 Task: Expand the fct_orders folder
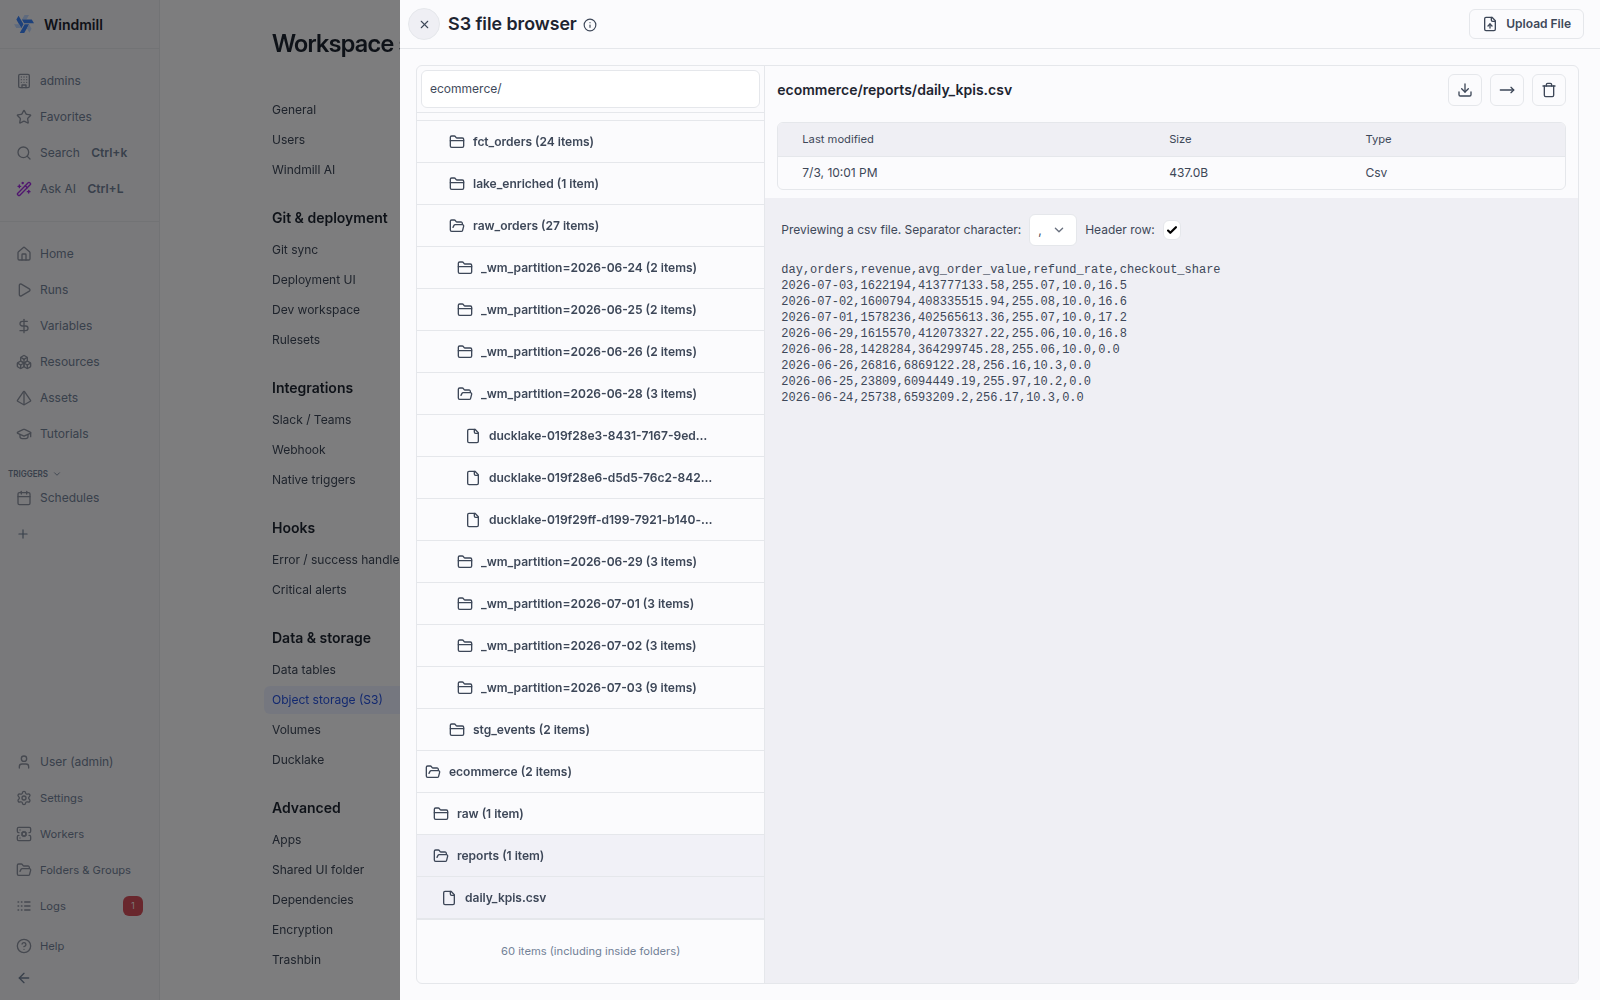tap(590, 142)
